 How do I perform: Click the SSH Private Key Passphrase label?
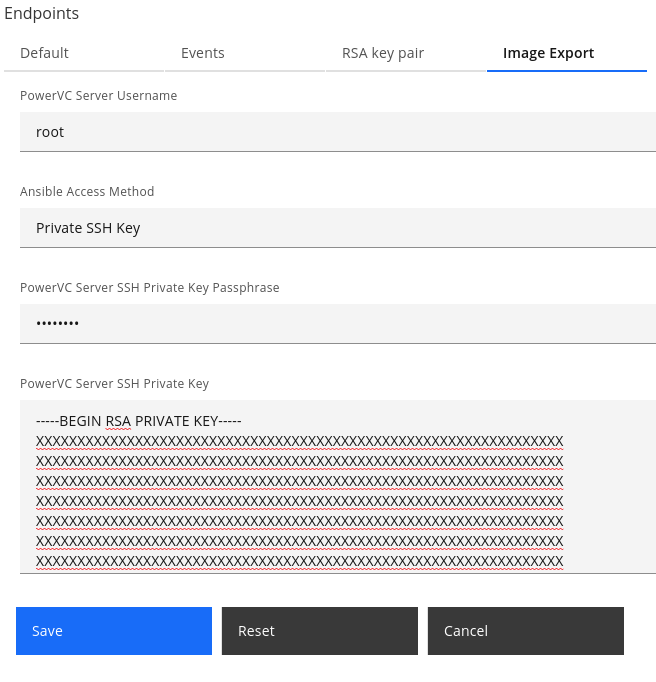click(x=149, y=288)
